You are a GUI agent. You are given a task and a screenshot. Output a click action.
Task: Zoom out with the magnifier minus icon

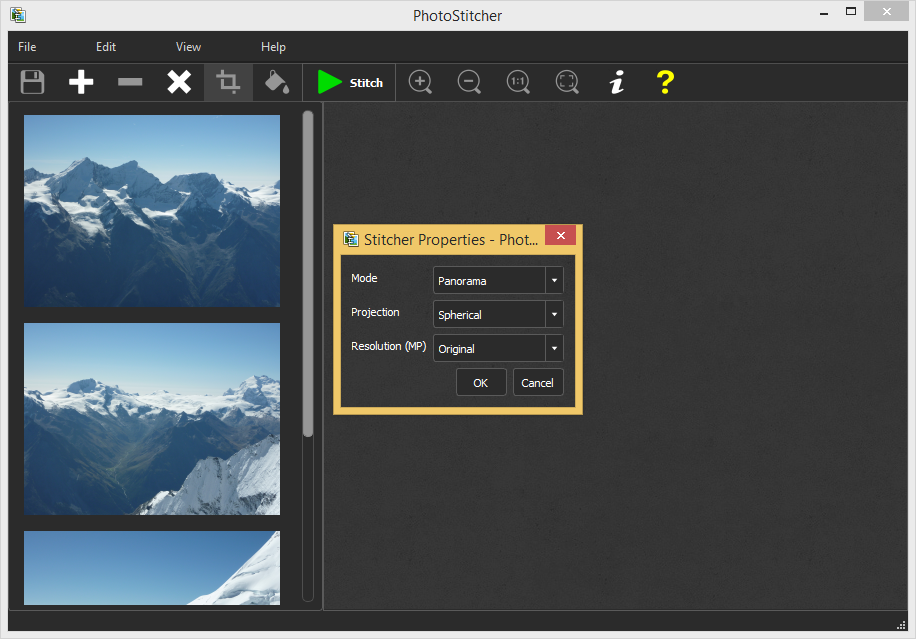[x=469, y=82]
